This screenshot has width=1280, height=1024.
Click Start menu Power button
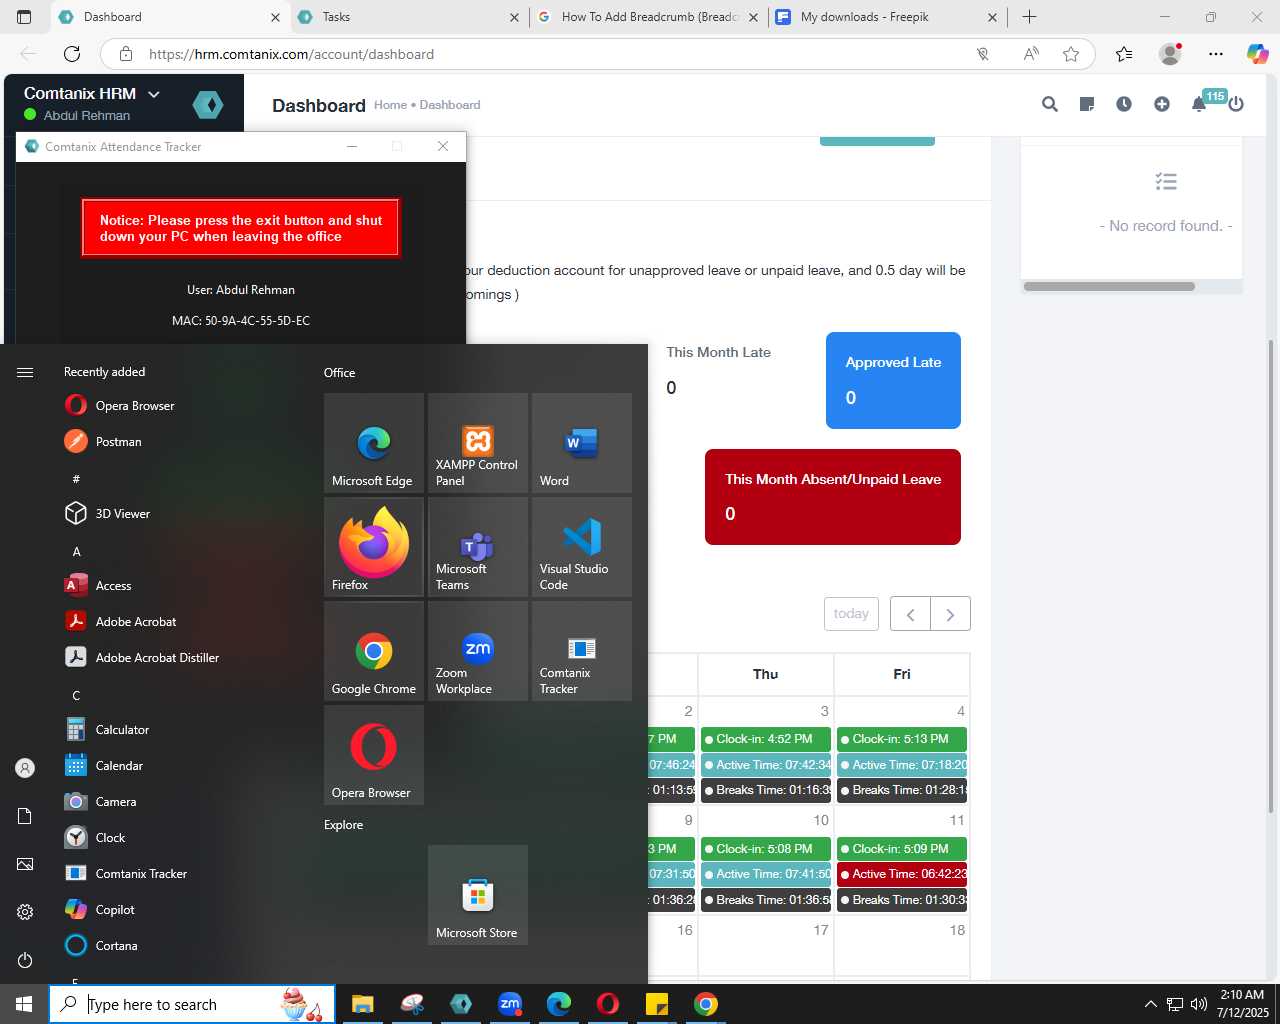point(25,960)
